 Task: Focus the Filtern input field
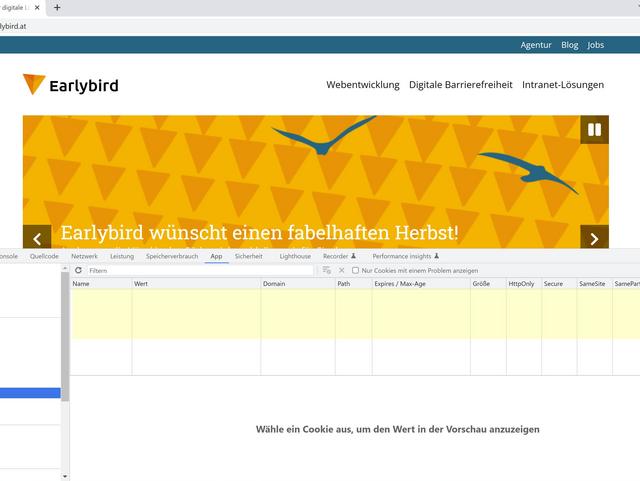click(x=200, y=270)
